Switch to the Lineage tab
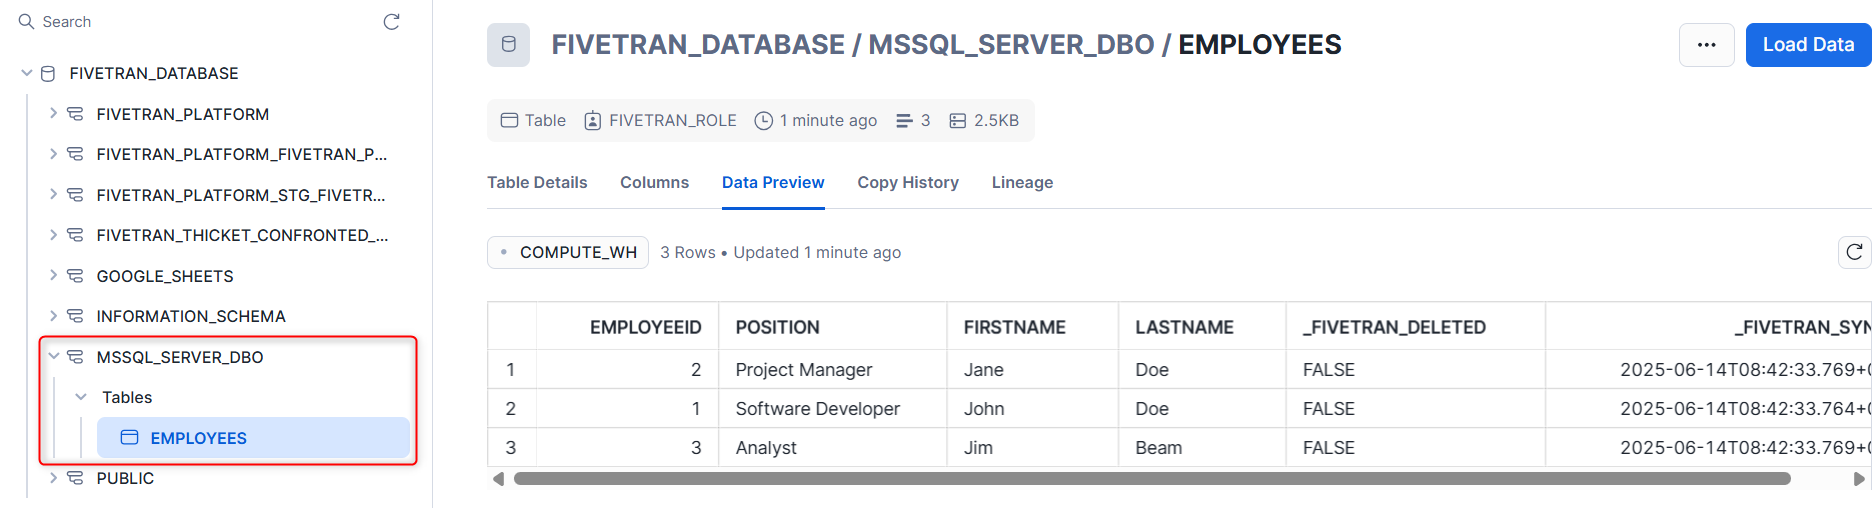 (1022, 182)
